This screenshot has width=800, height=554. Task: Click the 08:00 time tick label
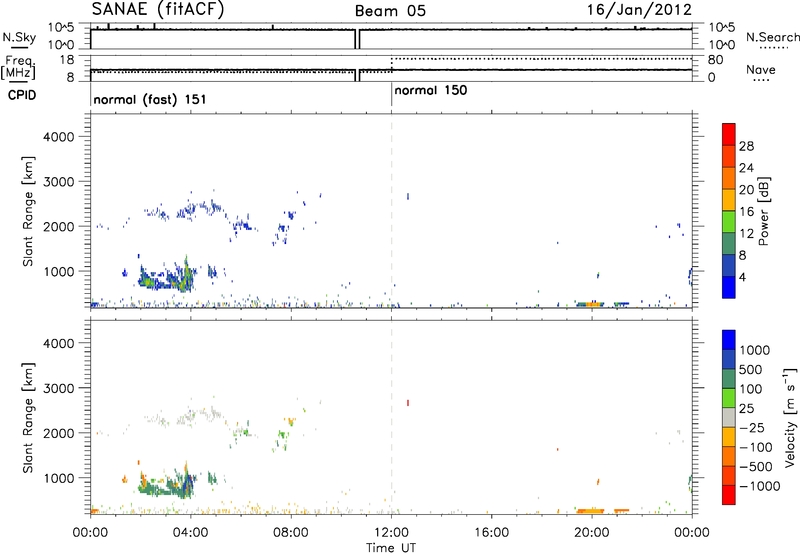(291, 533)
